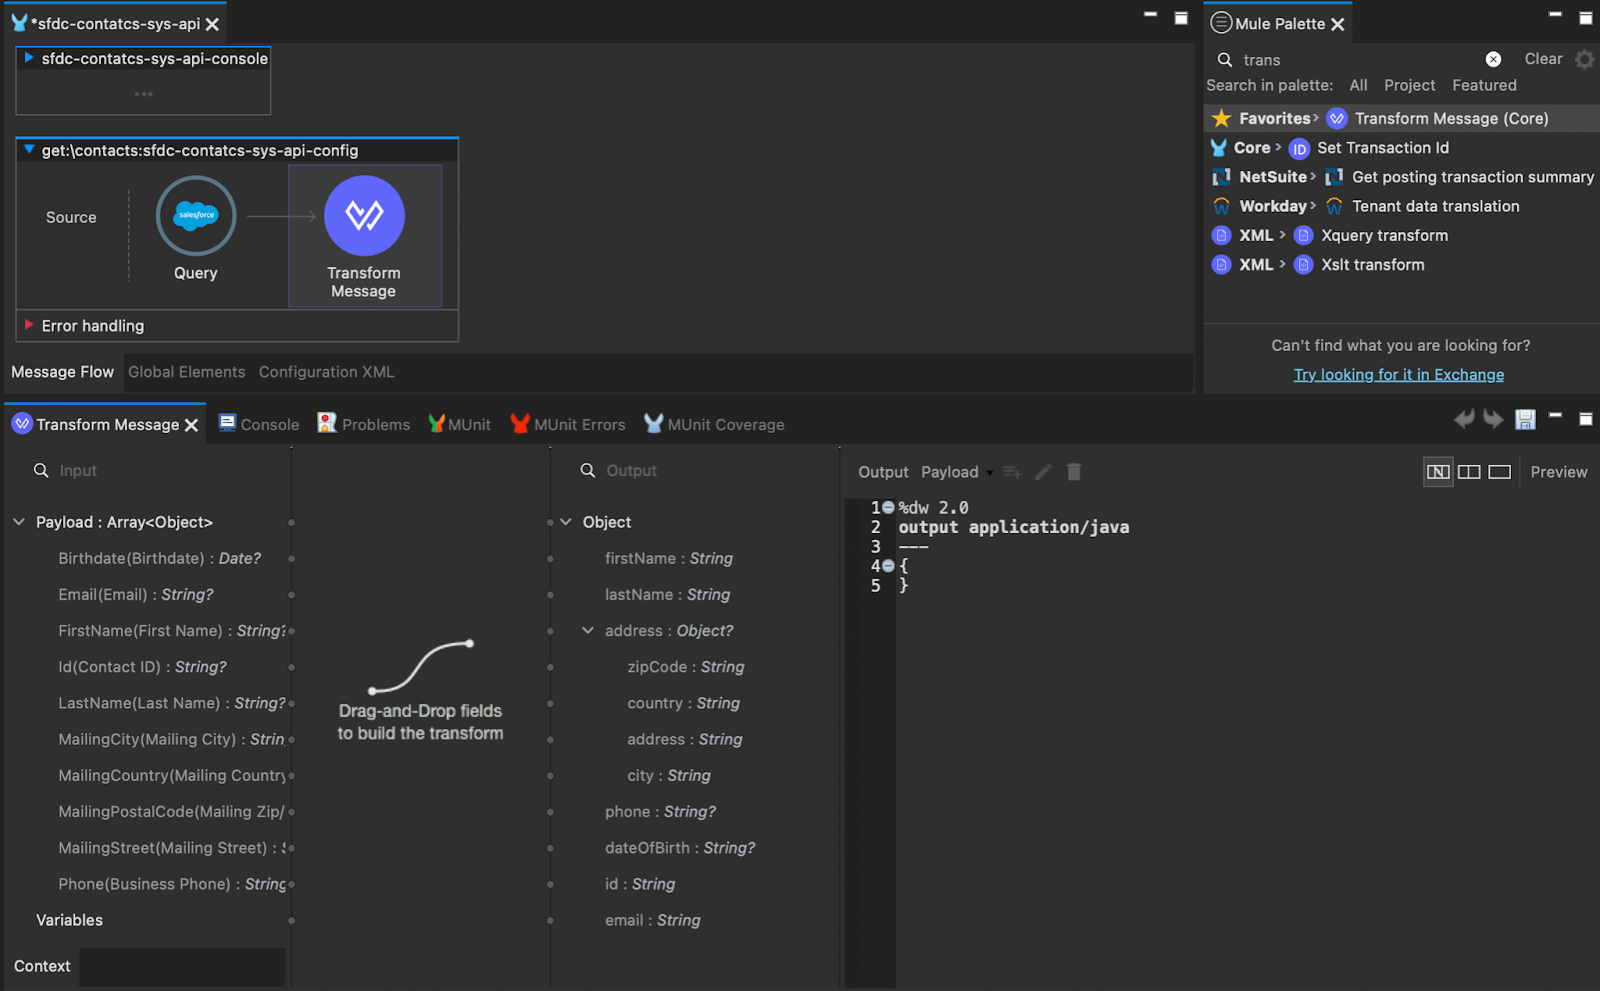Select Favorites star category in palette
Image resolution: width=1600 pixels, height=991 pixels.
click(x=1265, y=118)
